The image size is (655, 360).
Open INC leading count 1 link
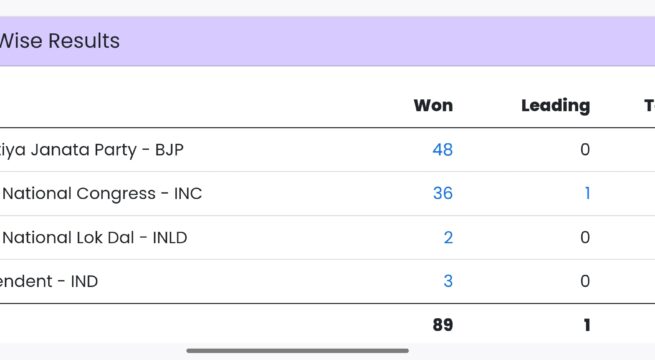pyautogui.click(x=587, y=193)
